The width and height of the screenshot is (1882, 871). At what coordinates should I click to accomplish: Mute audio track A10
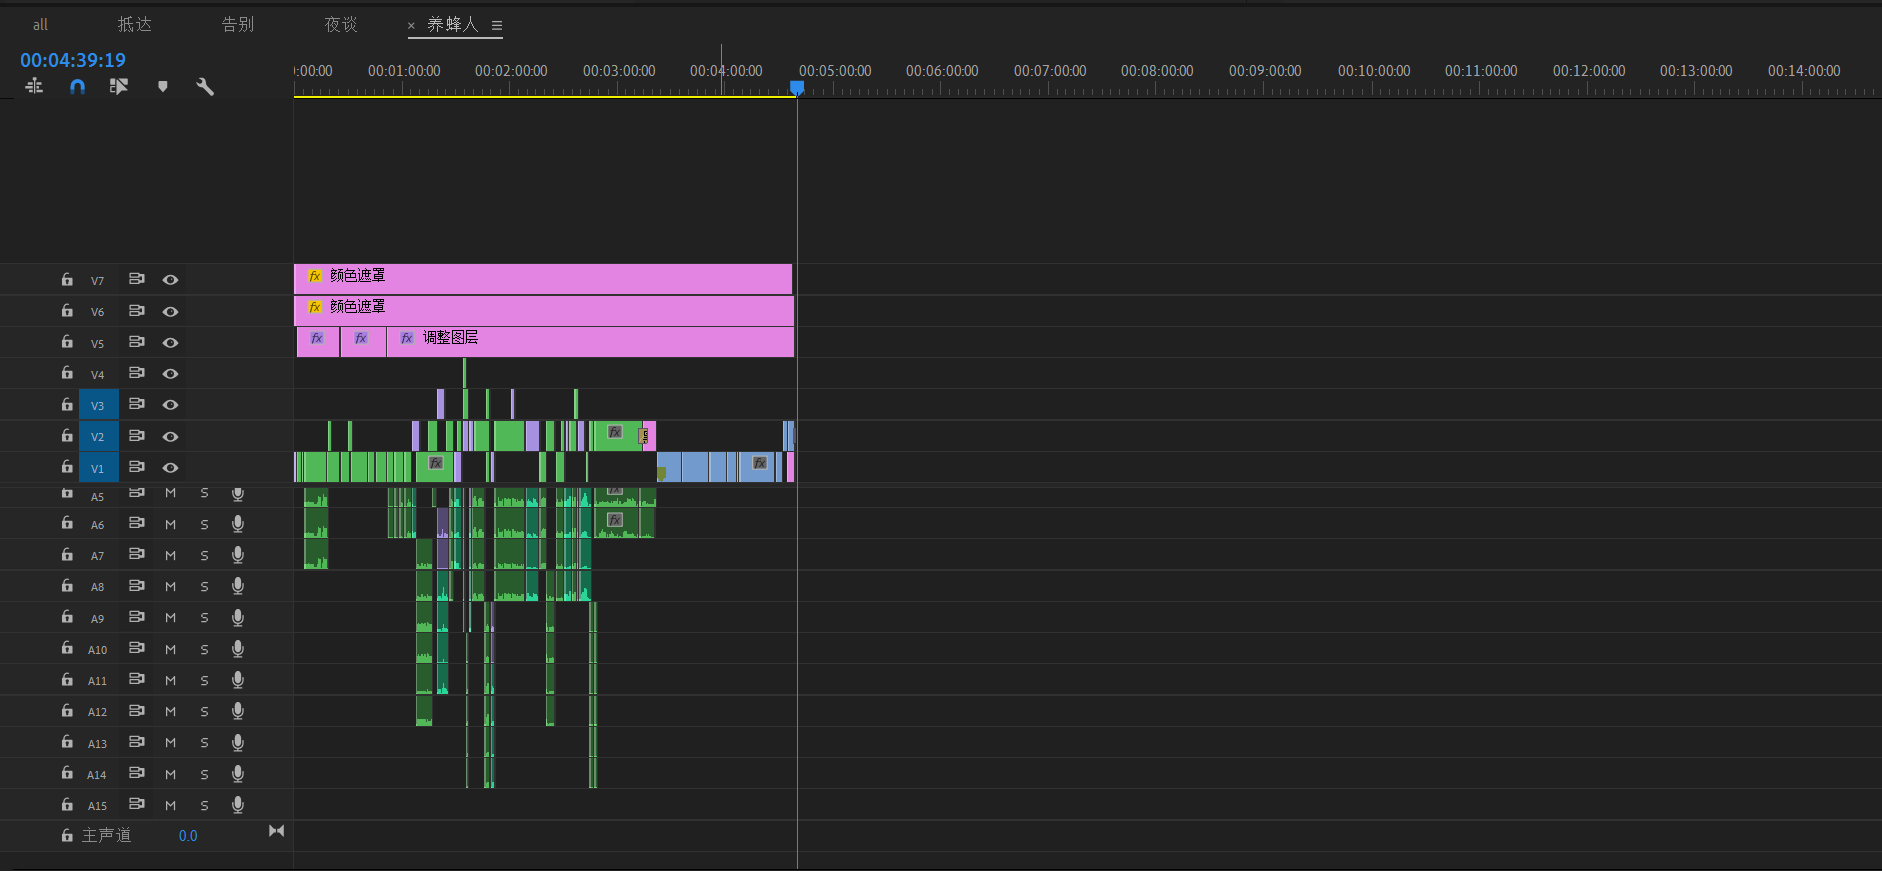coord(170,650)
